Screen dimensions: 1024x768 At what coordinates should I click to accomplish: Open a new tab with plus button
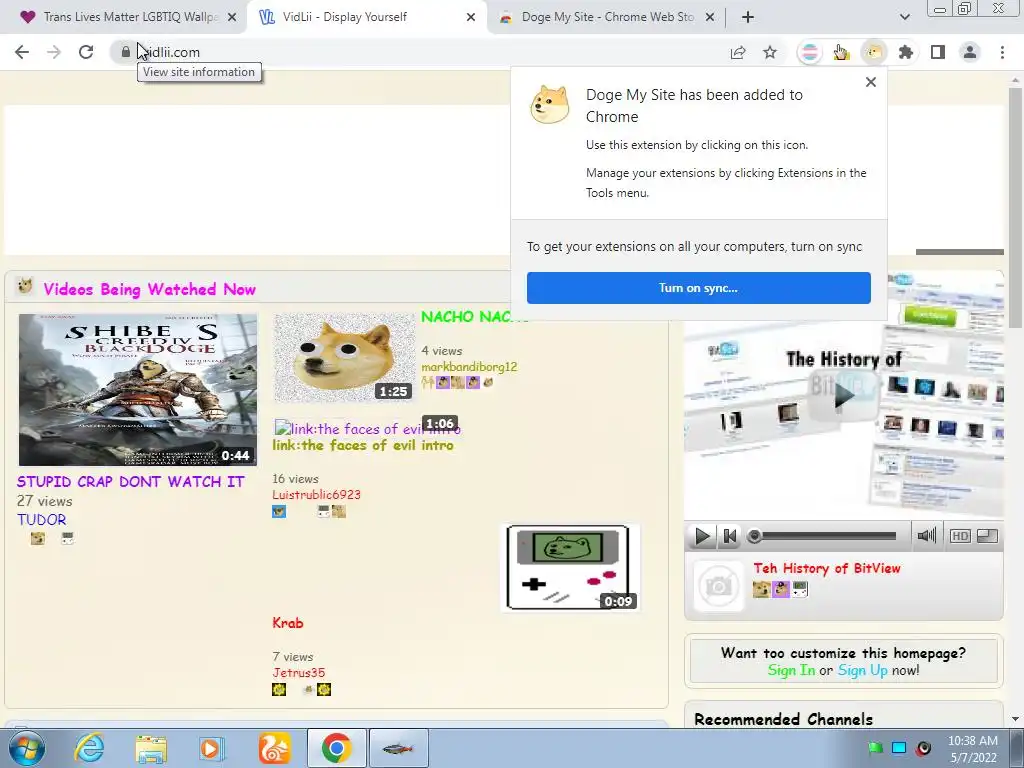pyautogui.click(x=748, y=18)
